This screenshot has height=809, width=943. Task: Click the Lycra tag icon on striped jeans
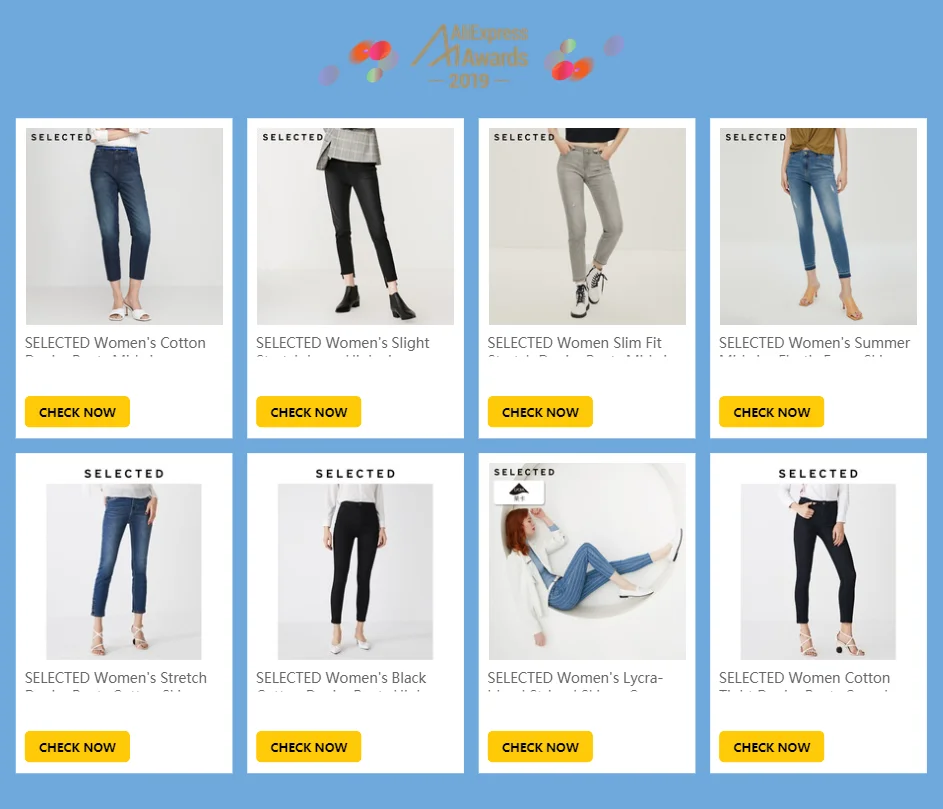(519, 493)
